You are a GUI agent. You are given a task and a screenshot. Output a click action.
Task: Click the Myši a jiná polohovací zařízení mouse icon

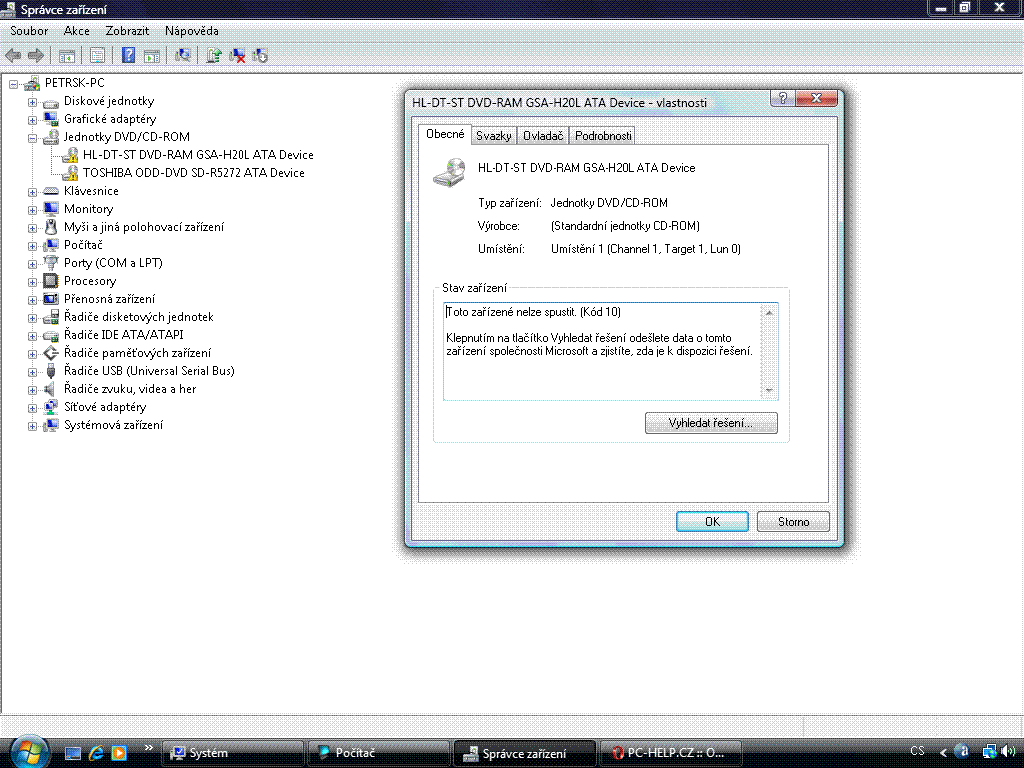click(51, 227)
